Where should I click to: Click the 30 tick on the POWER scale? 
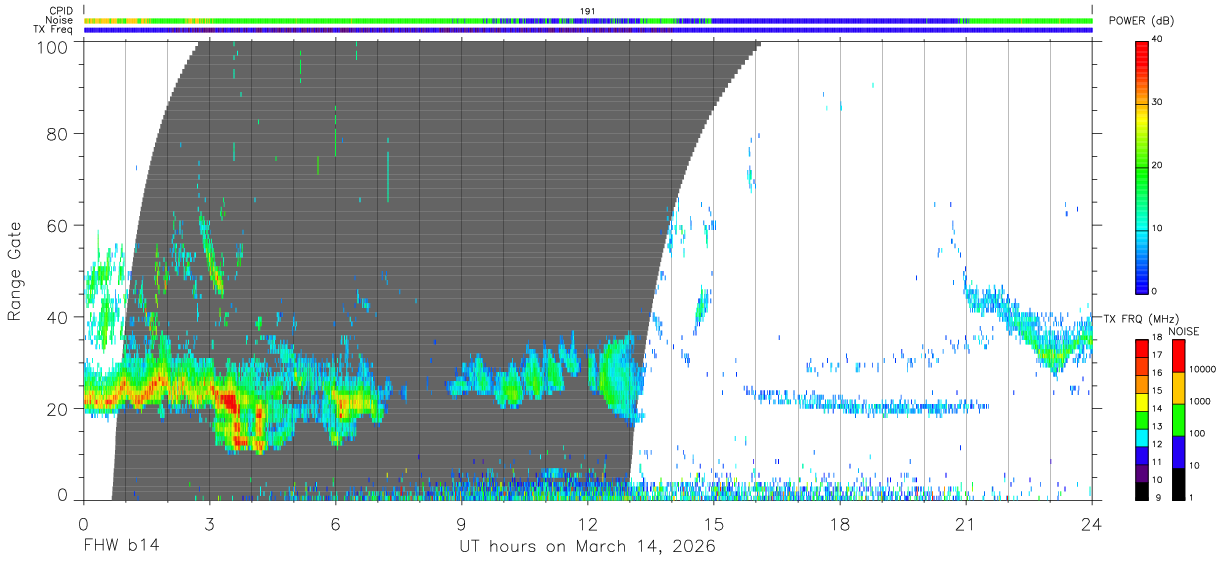(1158, 102)
